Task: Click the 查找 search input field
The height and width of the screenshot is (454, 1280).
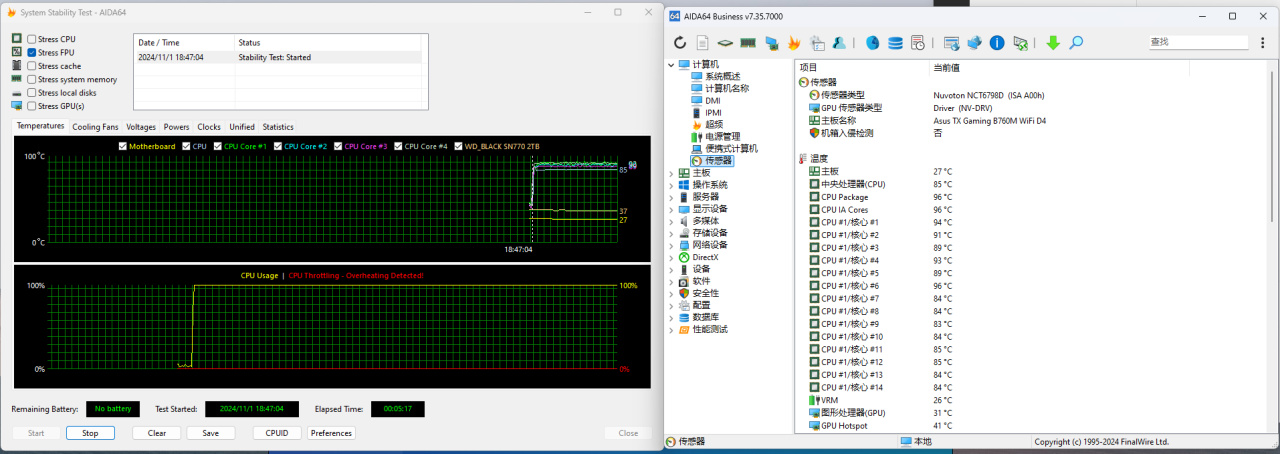Action: tap(1197, 42)
